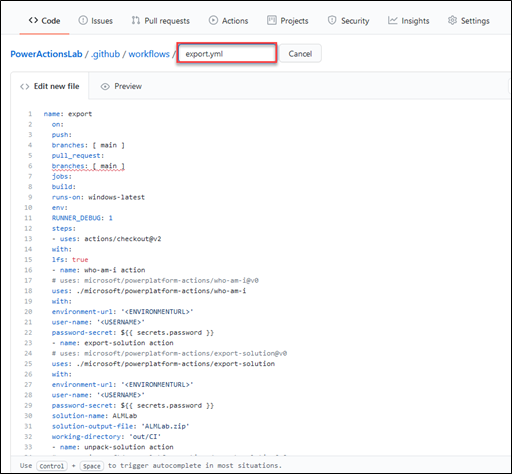Go to Pull requests tab
This screenshot has height=474, width=512.
point(161,21)
